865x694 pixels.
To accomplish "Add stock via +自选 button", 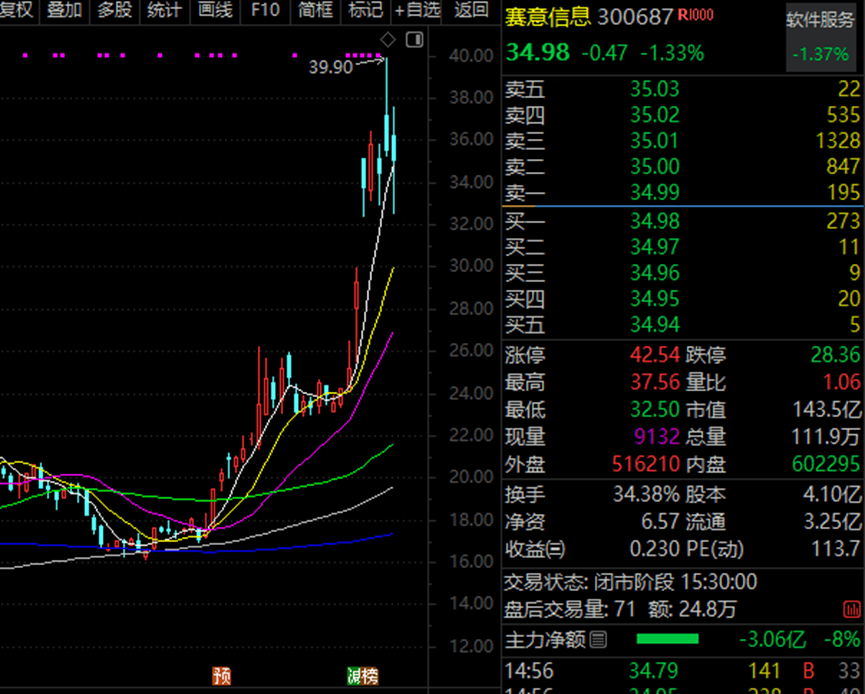I will (x=417, y=11).
